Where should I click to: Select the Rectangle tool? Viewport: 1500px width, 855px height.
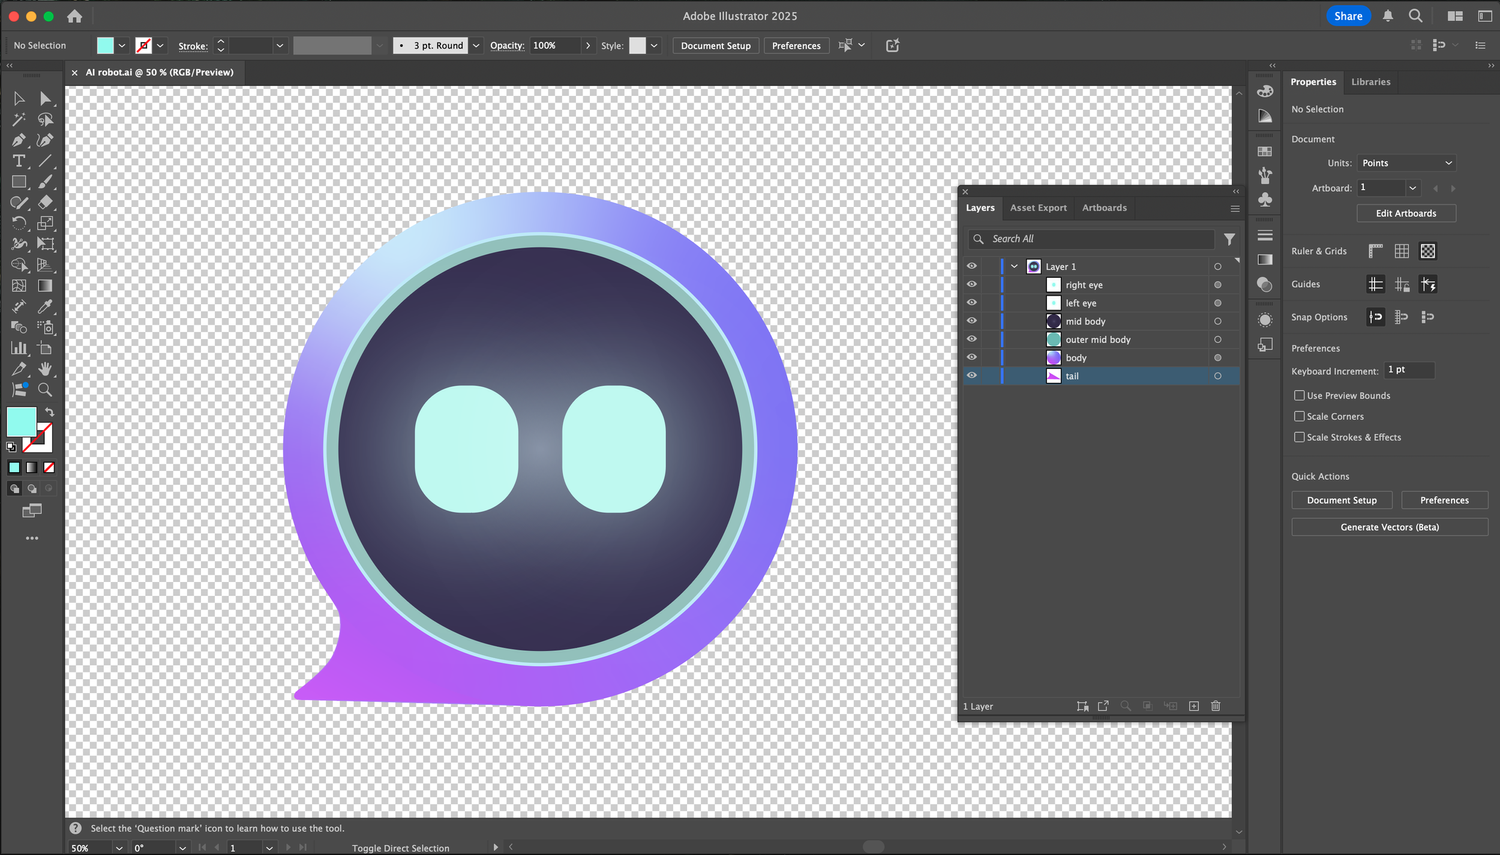click(x=19, y=182)
